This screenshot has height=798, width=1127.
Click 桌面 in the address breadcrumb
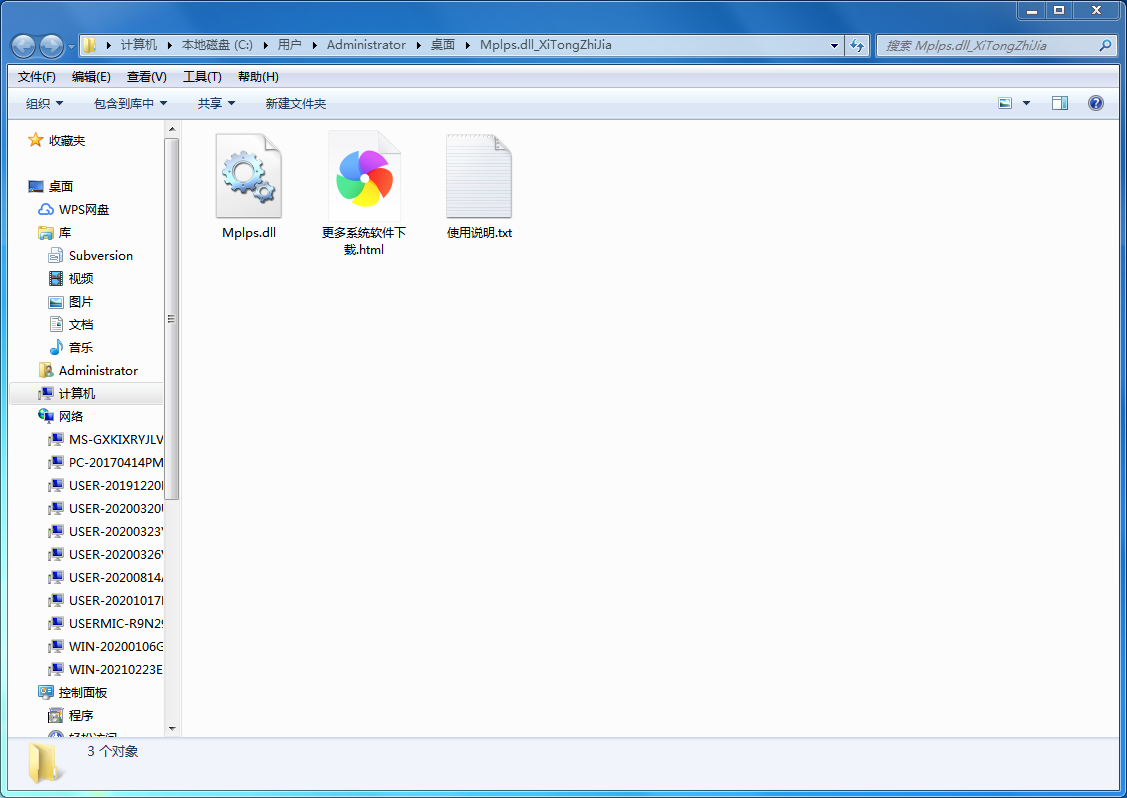click(x=443, y=45)
